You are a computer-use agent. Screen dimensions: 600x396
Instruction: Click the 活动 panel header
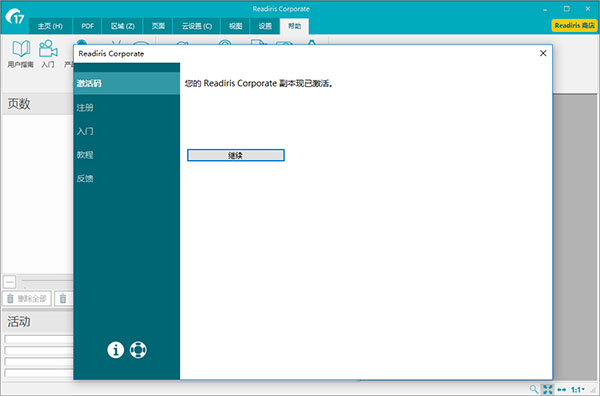point(38,321)
